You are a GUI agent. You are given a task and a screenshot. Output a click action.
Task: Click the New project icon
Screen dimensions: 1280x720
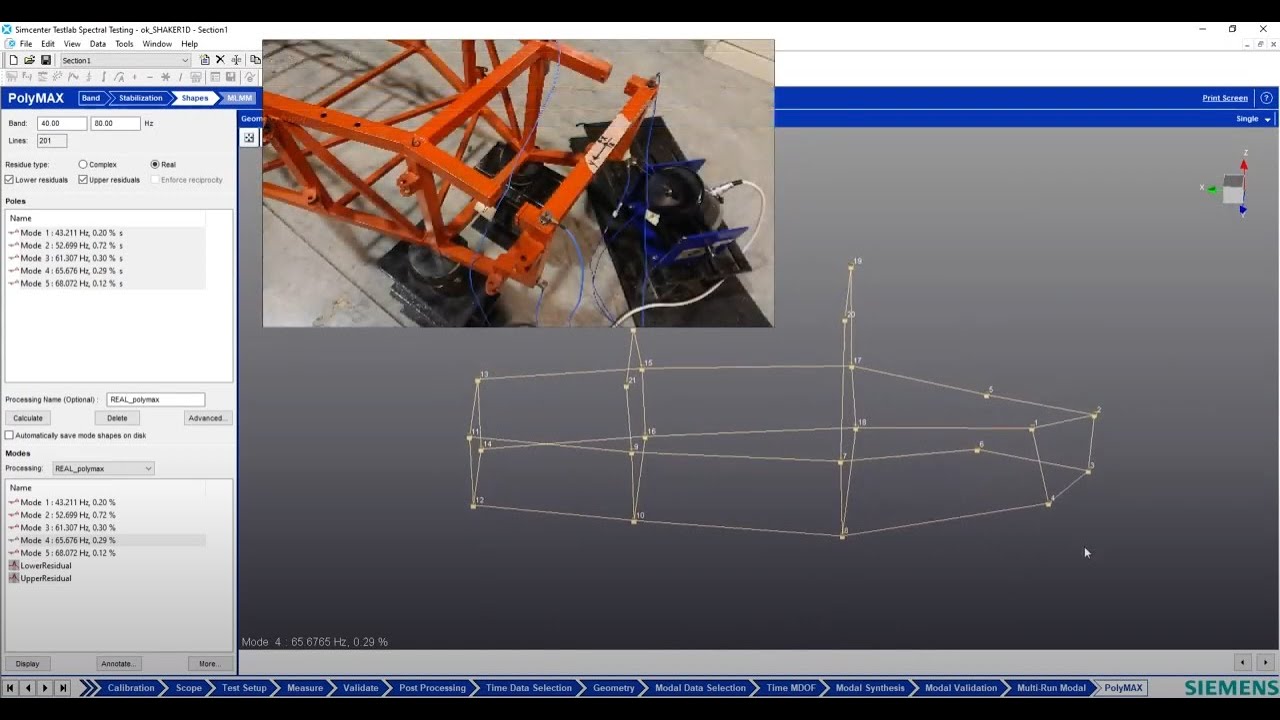[x=14, y=60]
